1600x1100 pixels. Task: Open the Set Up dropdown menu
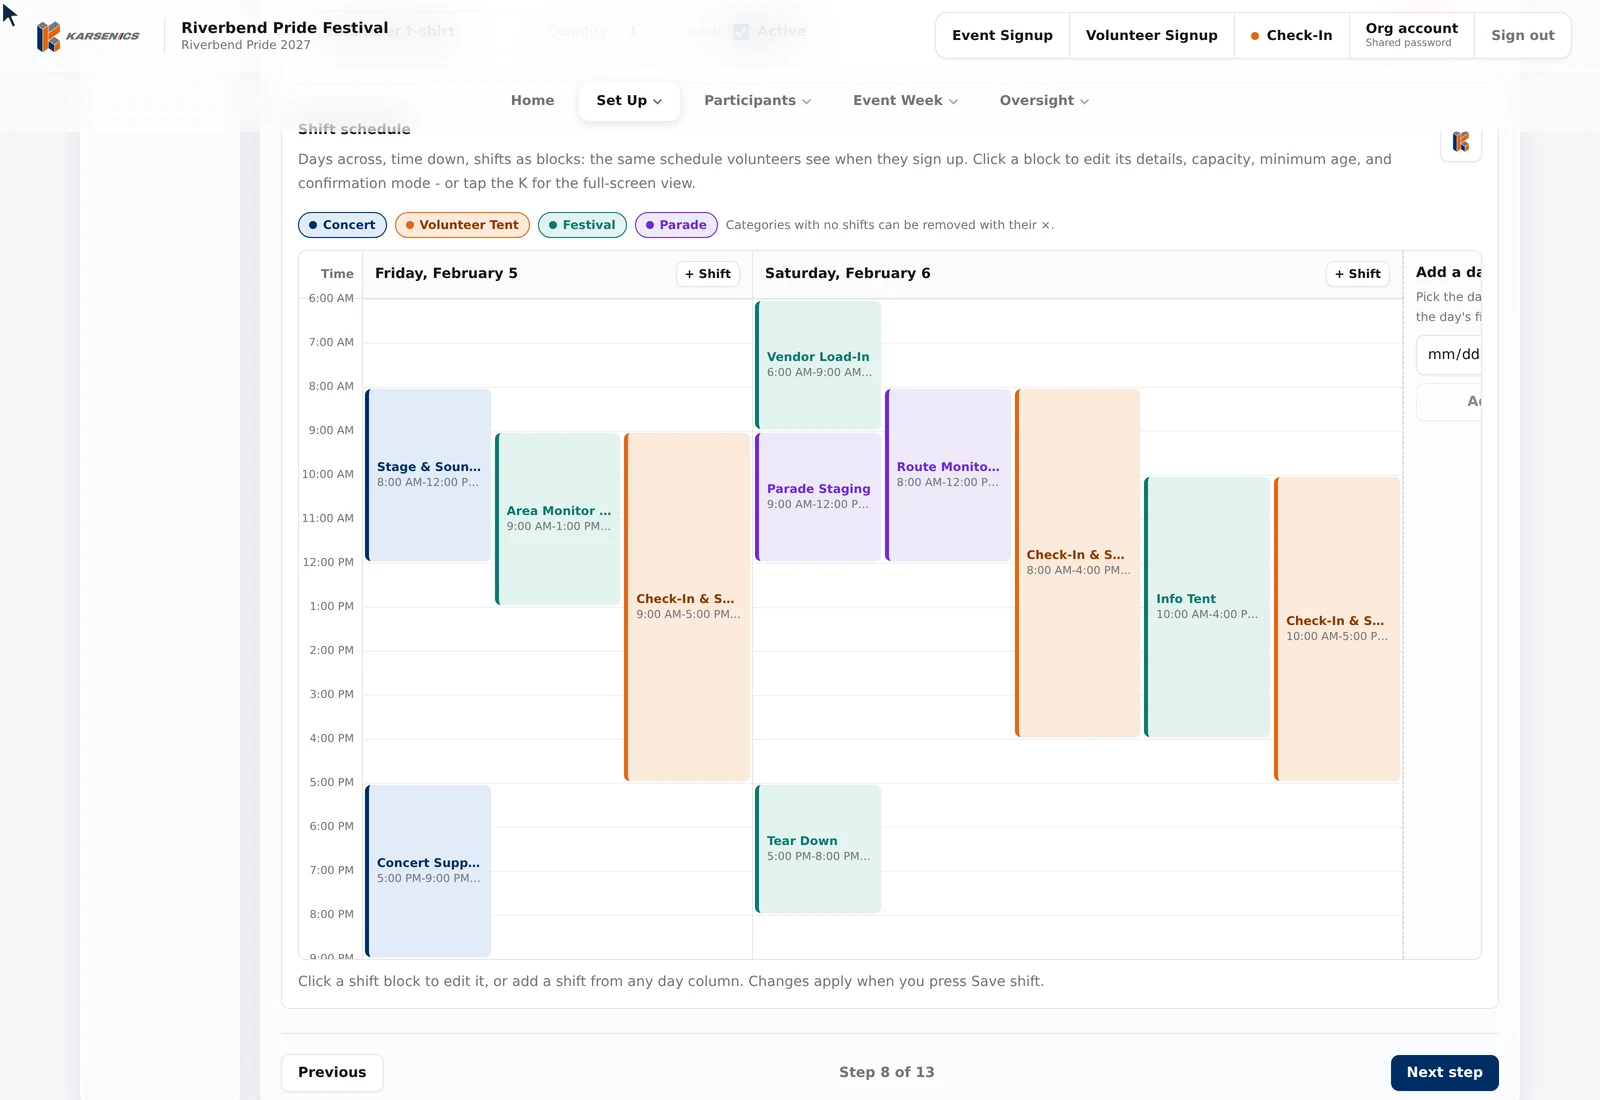(629, 101)
